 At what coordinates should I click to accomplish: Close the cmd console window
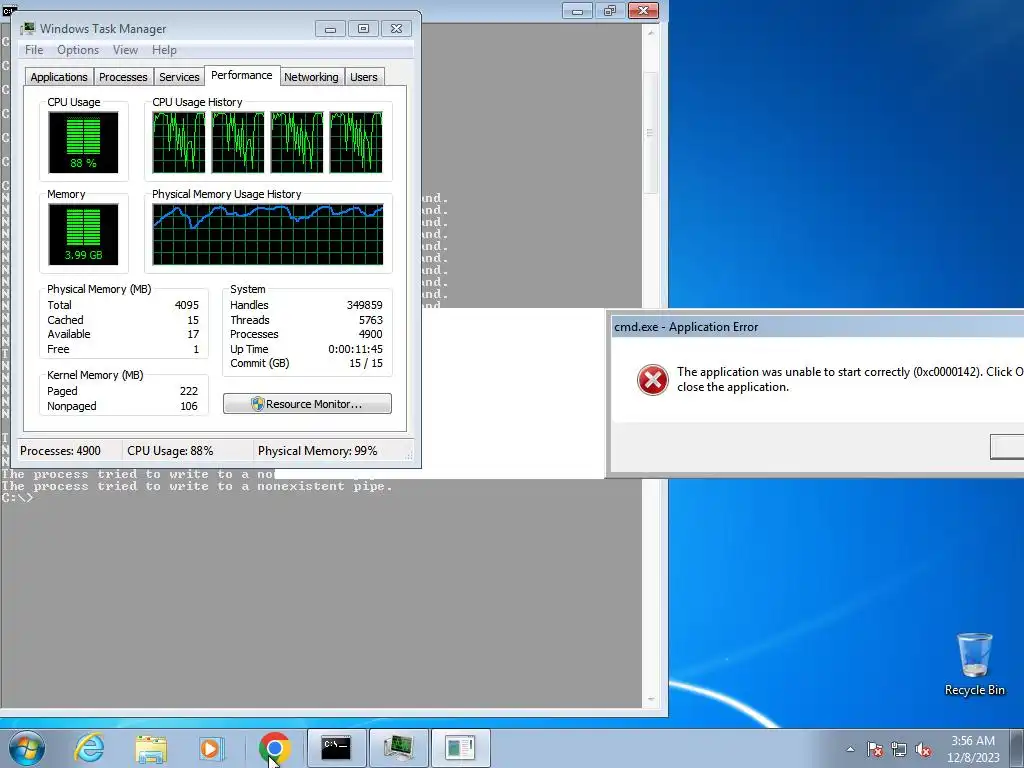click(643, 10)
